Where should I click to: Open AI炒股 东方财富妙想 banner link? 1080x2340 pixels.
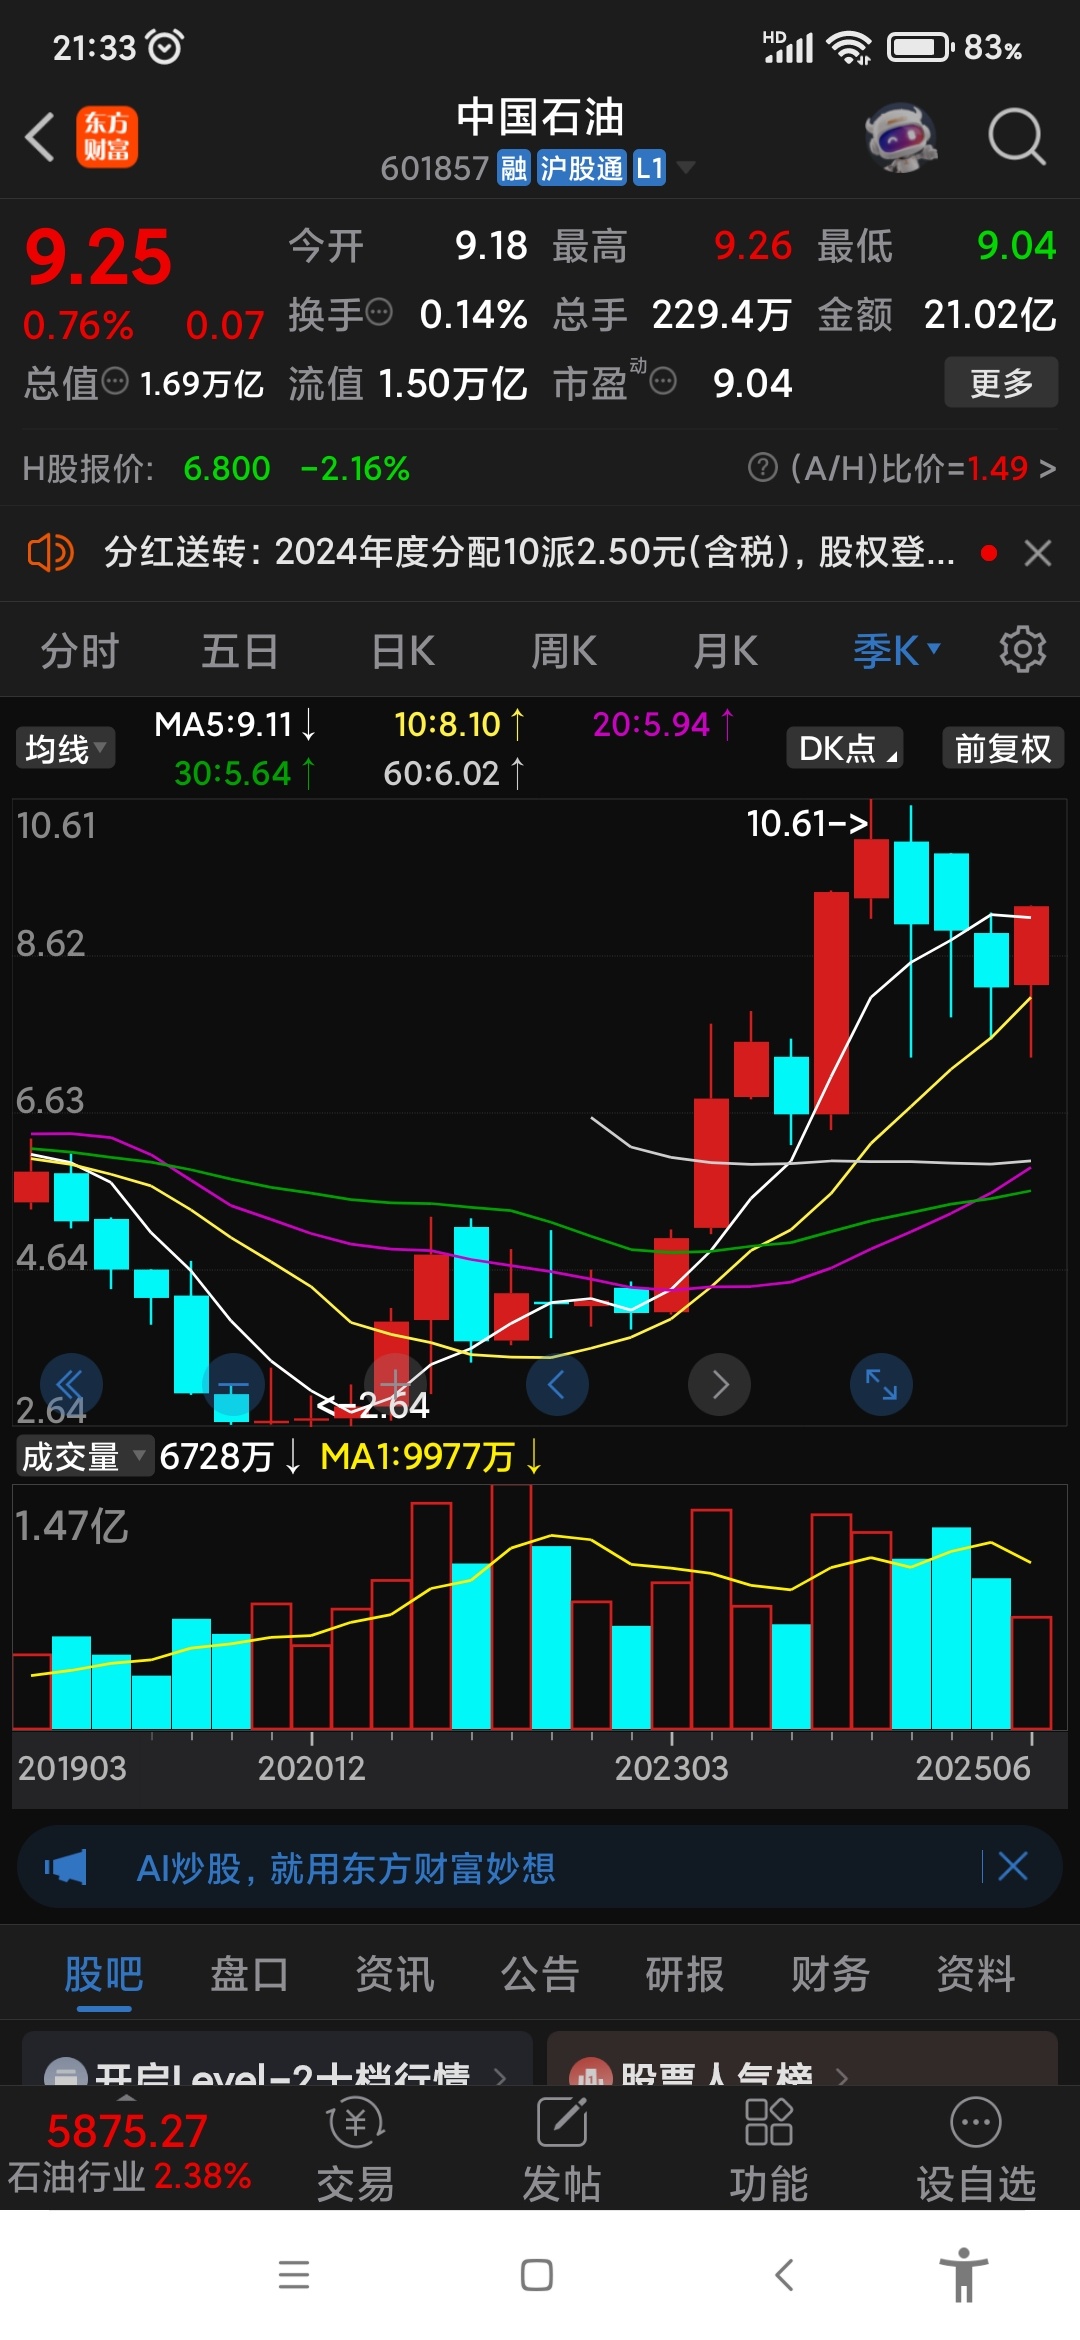tap(346, 1867)
